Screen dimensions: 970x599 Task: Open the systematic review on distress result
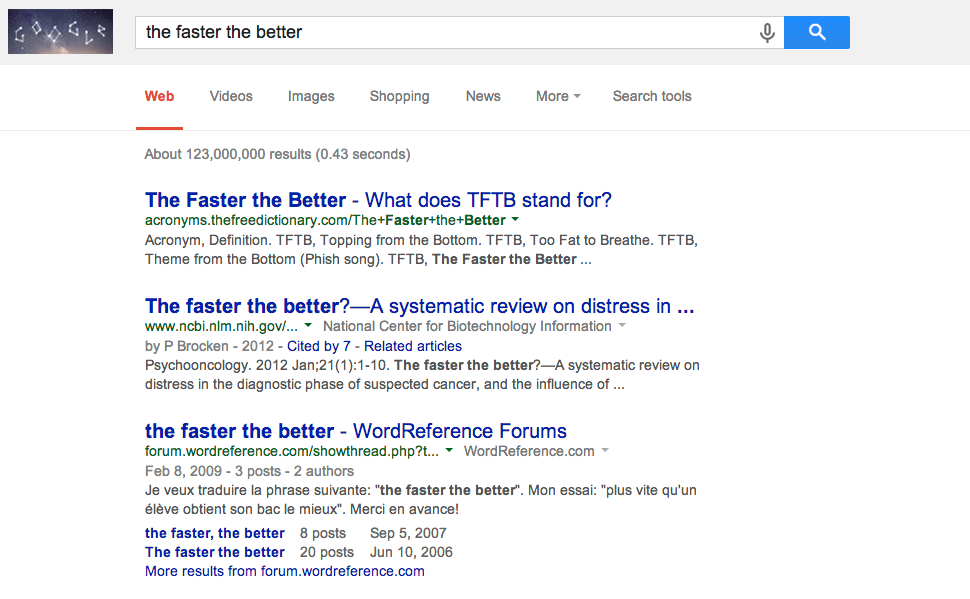[419, 306]
